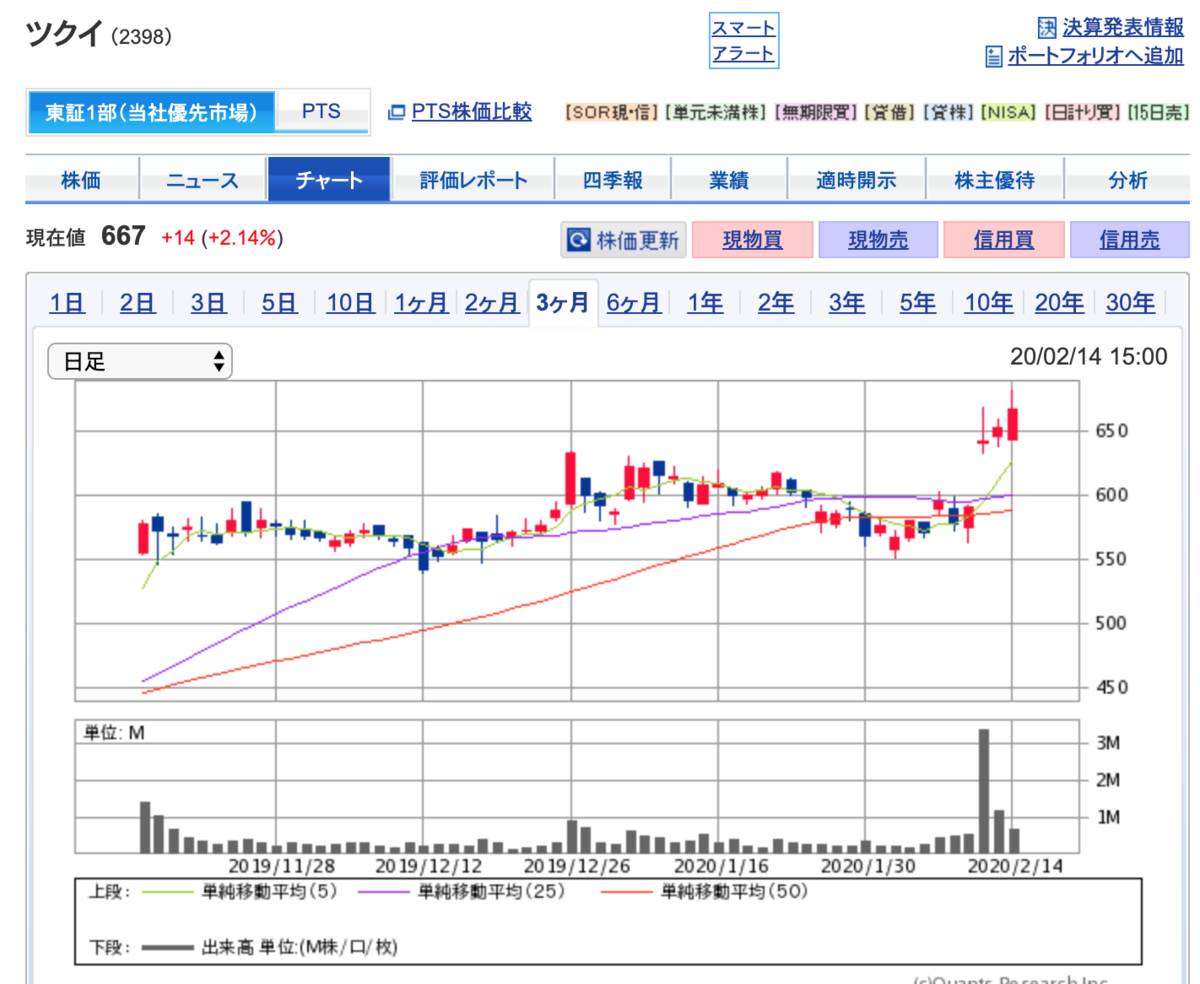Open the 業績 tab
1200x984 pixels.
coord(729,181)
